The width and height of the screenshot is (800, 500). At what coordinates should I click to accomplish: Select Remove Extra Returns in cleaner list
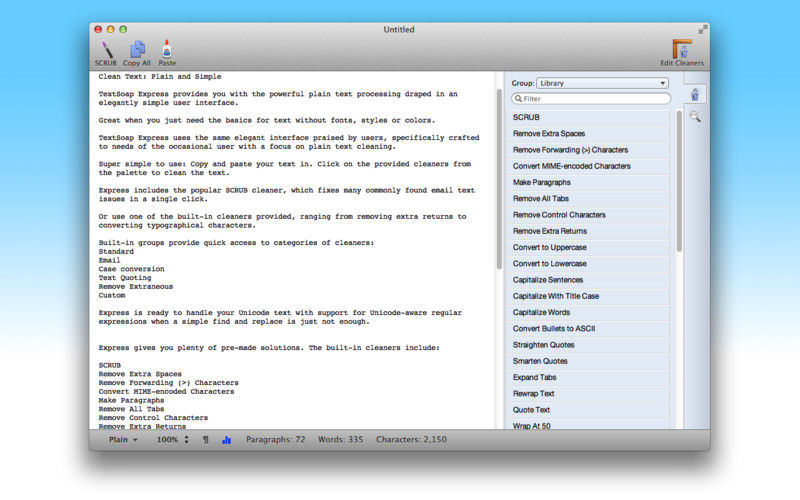590,231
